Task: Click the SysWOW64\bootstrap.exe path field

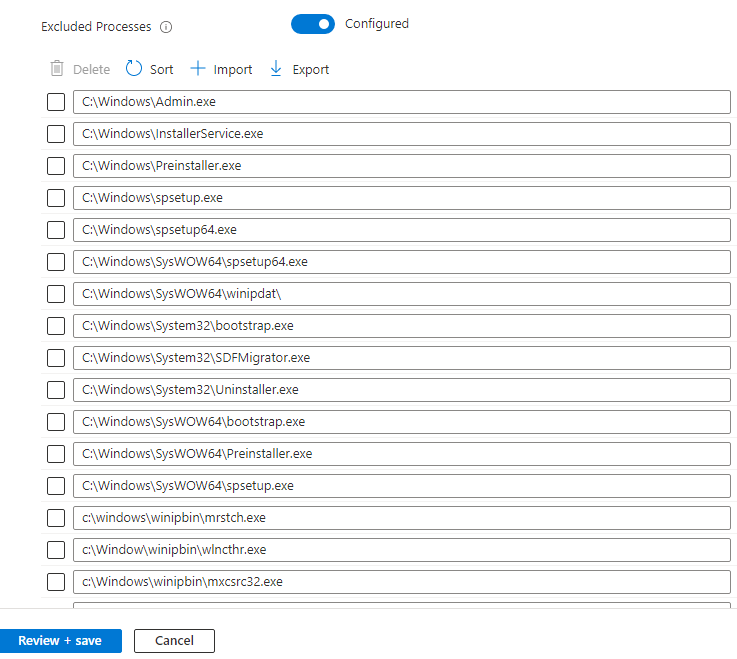Action: pyautogui.click(x=401, y=422)
